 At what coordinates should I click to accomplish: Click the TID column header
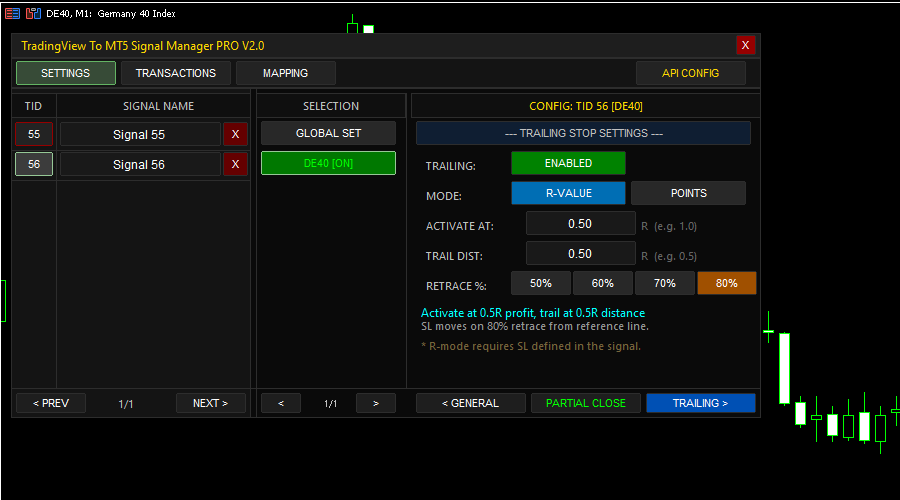click(x=33, y=106)
